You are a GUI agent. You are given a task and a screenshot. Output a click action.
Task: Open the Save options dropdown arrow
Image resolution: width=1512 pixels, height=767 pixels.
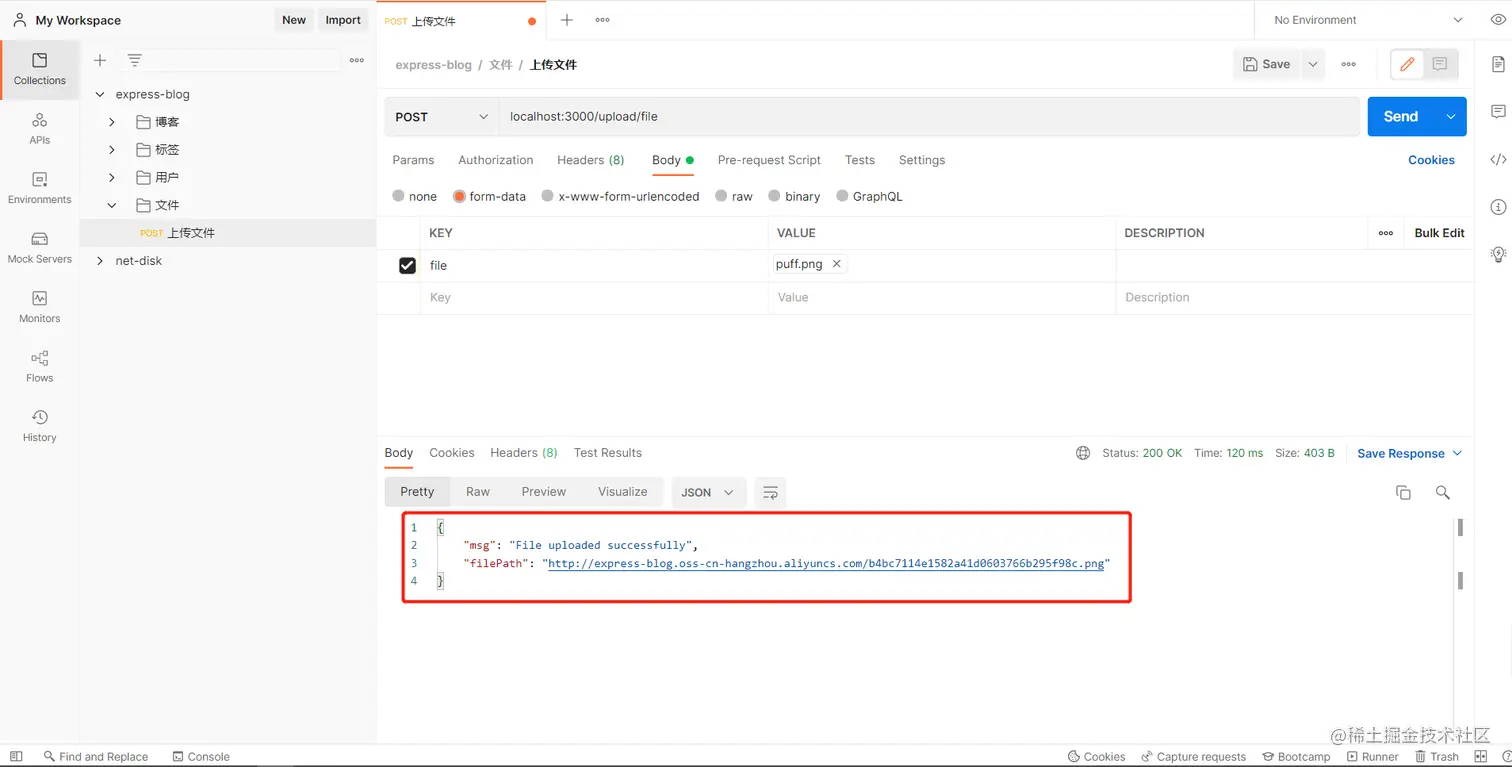[1313, 64]
